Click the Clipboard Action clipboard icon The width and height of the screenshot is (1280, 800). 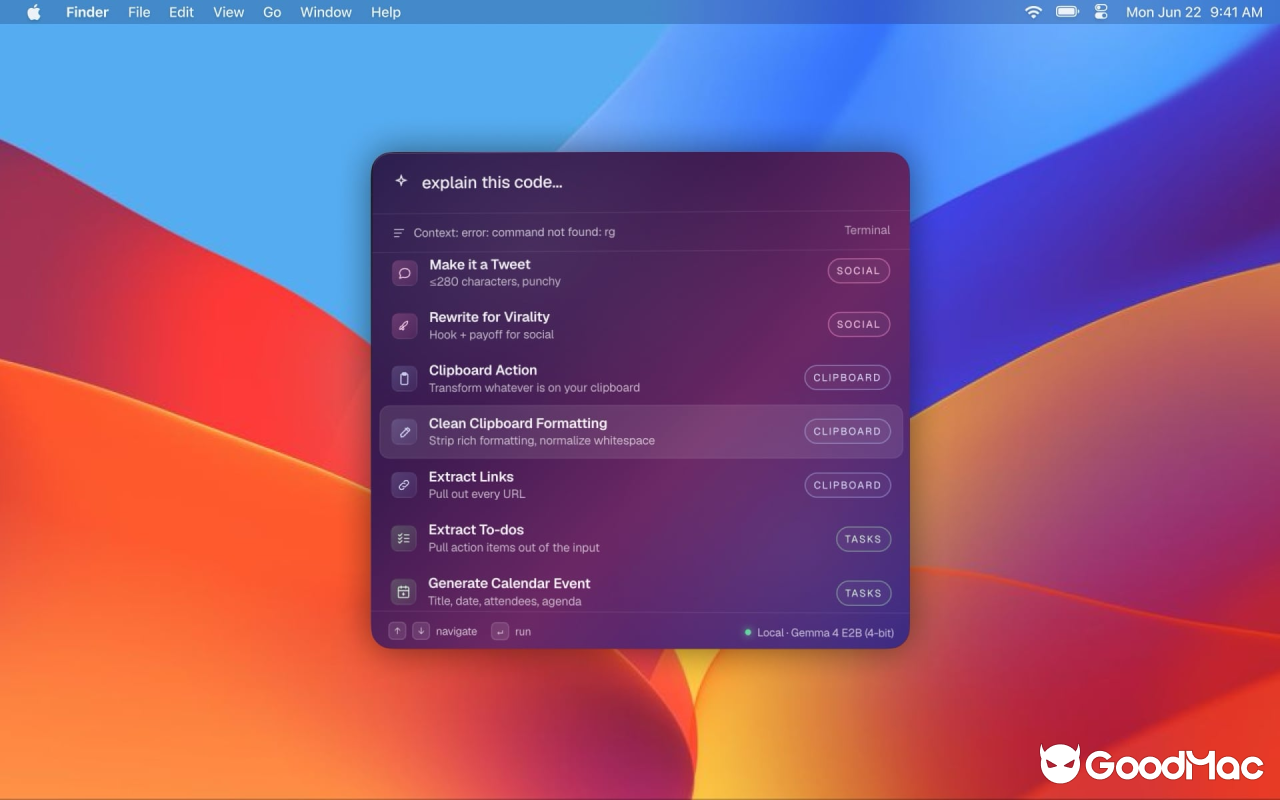404,378
